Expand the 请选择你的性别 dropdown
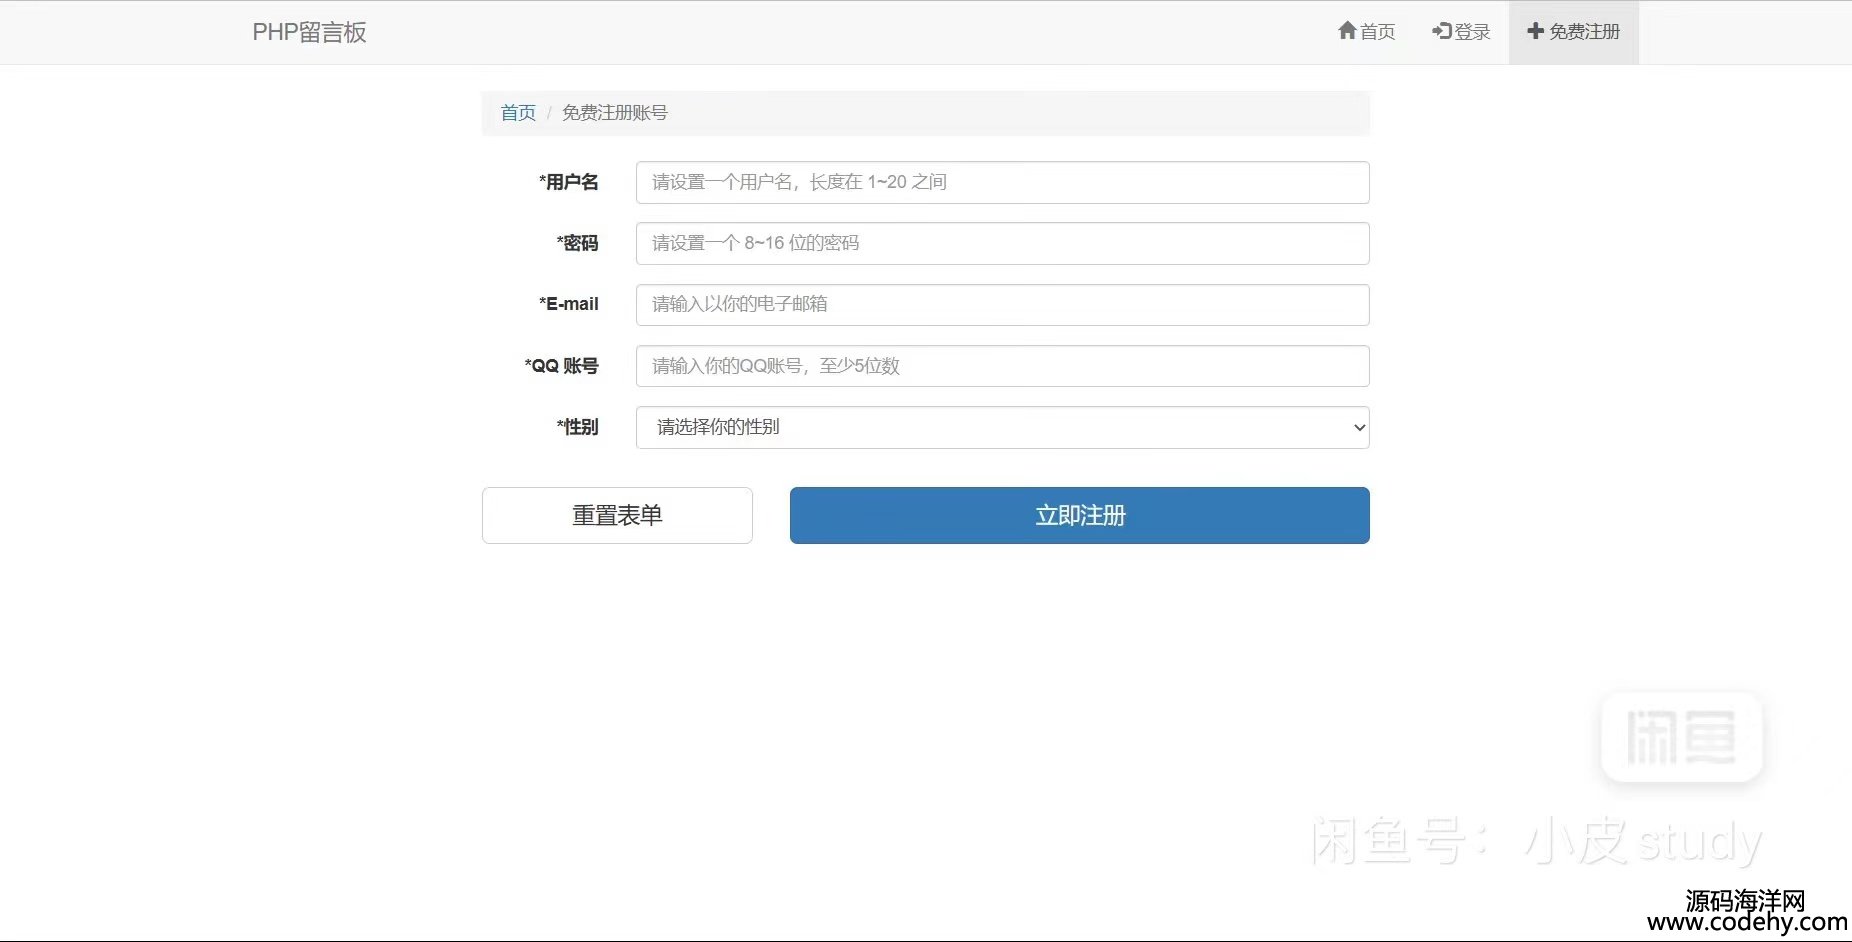Viewport: 1852px width, 942px height. pos(1002,427)
